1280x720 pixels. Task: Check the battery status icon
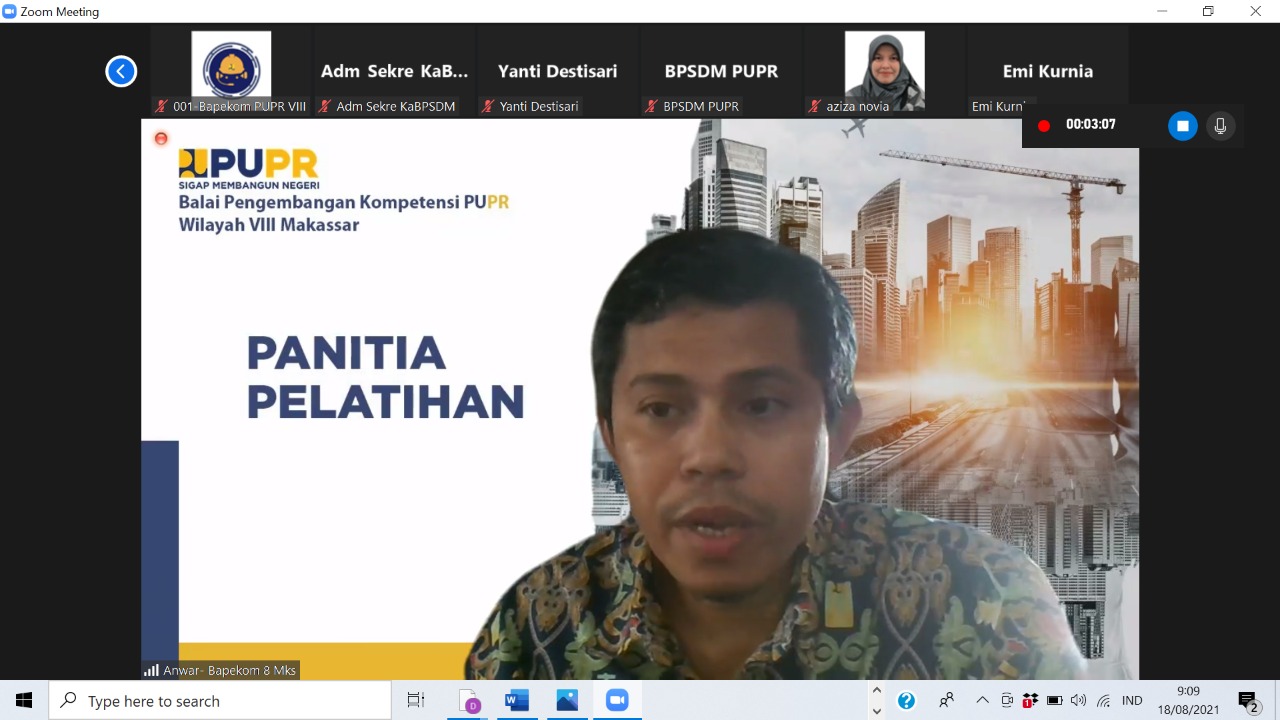pyautogui.click(x=1054, y=701)
